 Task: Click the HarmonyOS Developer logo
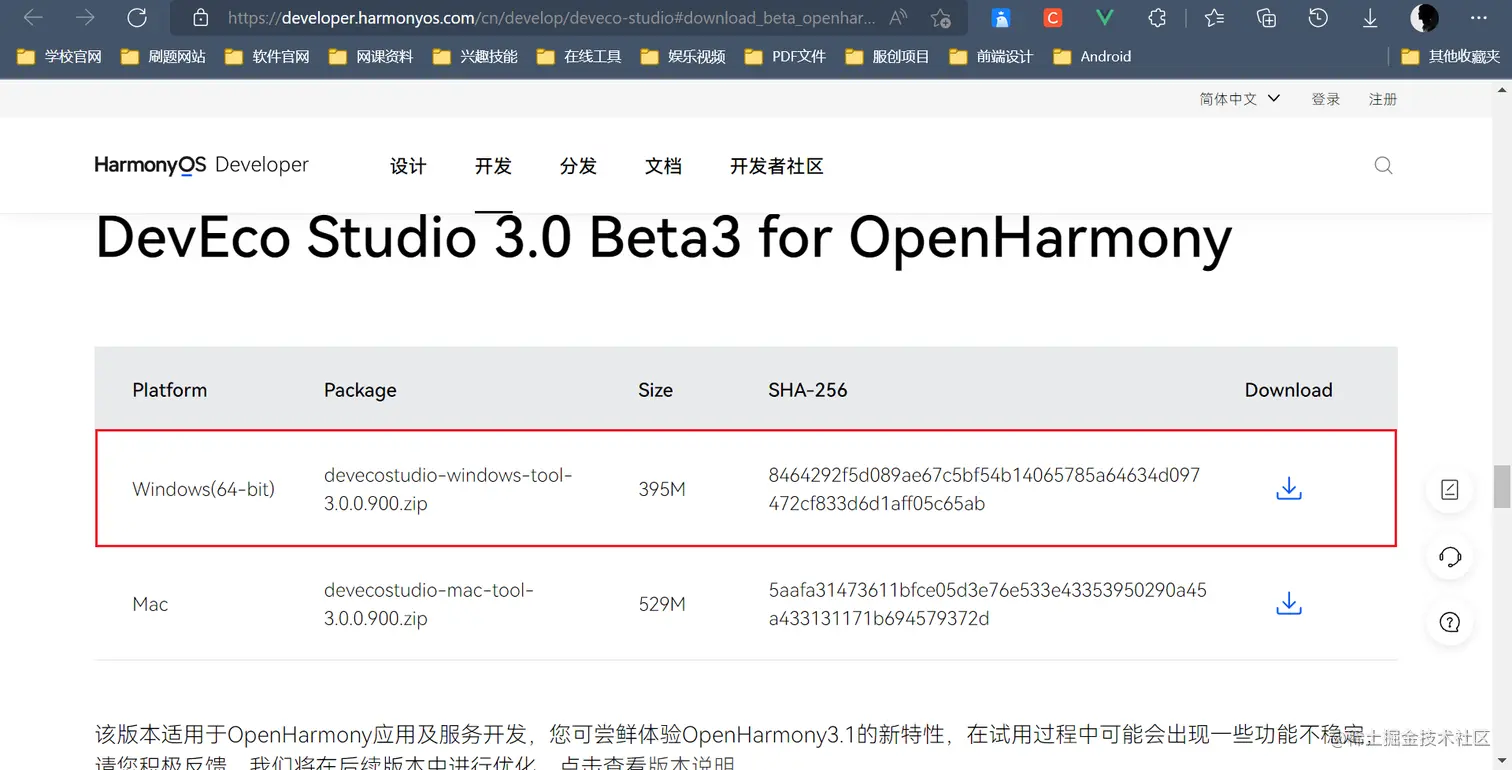tap(201, 165)
